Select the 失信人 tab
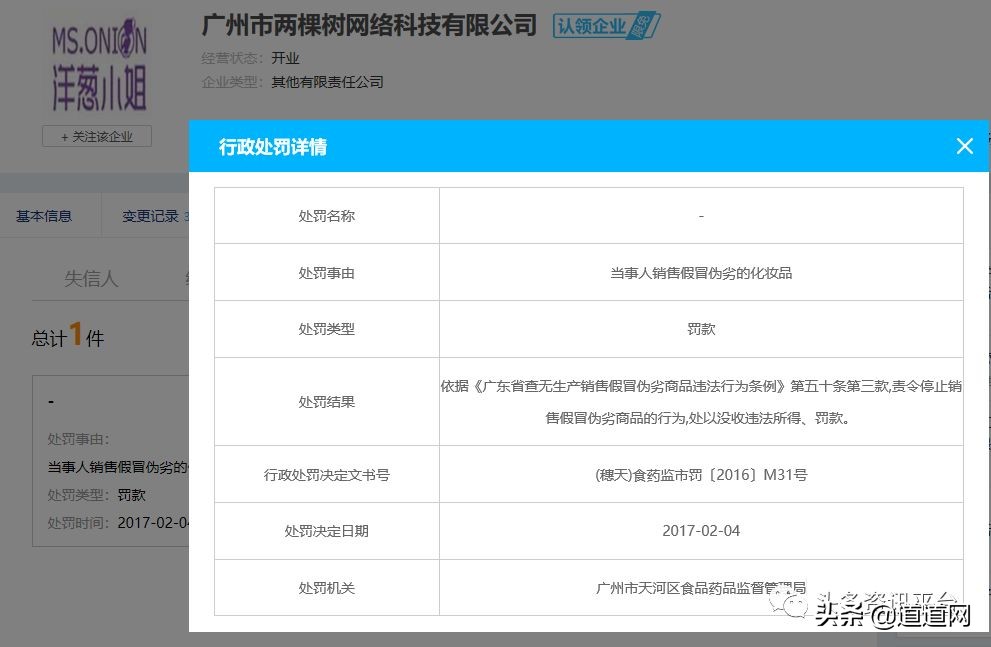The height and width of the screenshot is (647, 991). [91, 278]
